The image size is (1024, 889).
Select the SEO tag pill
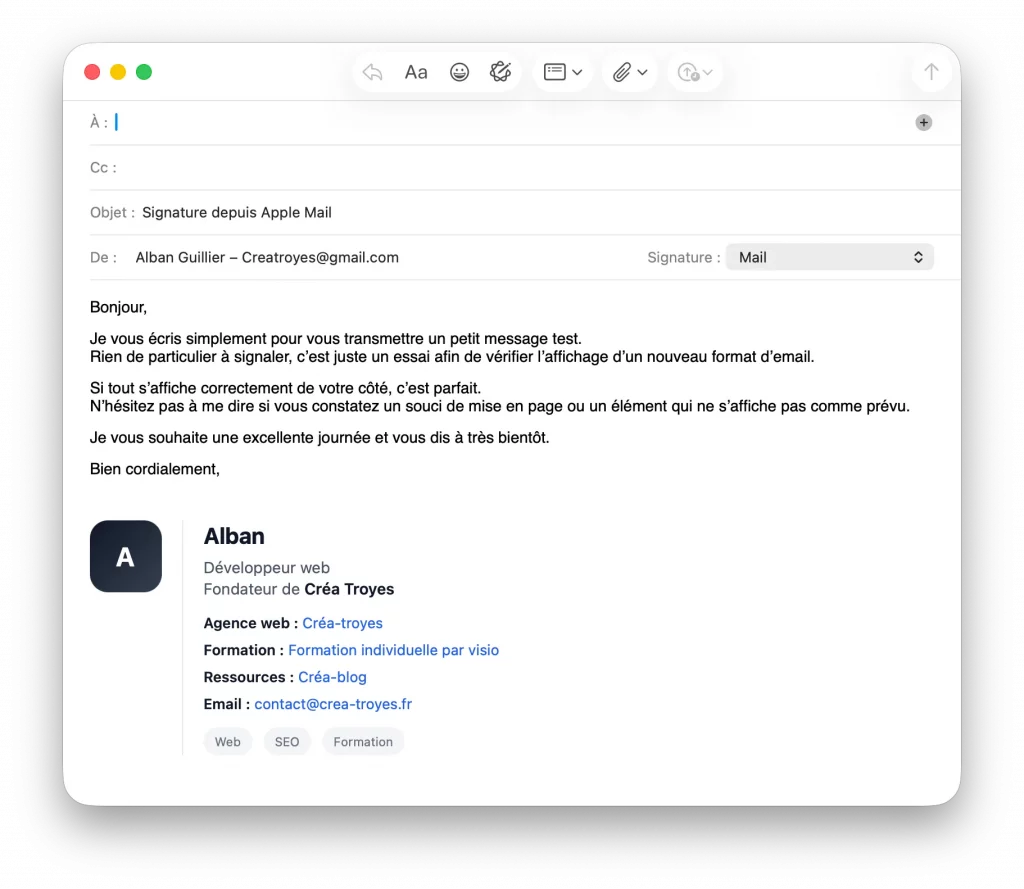click(x=287, y=741)
